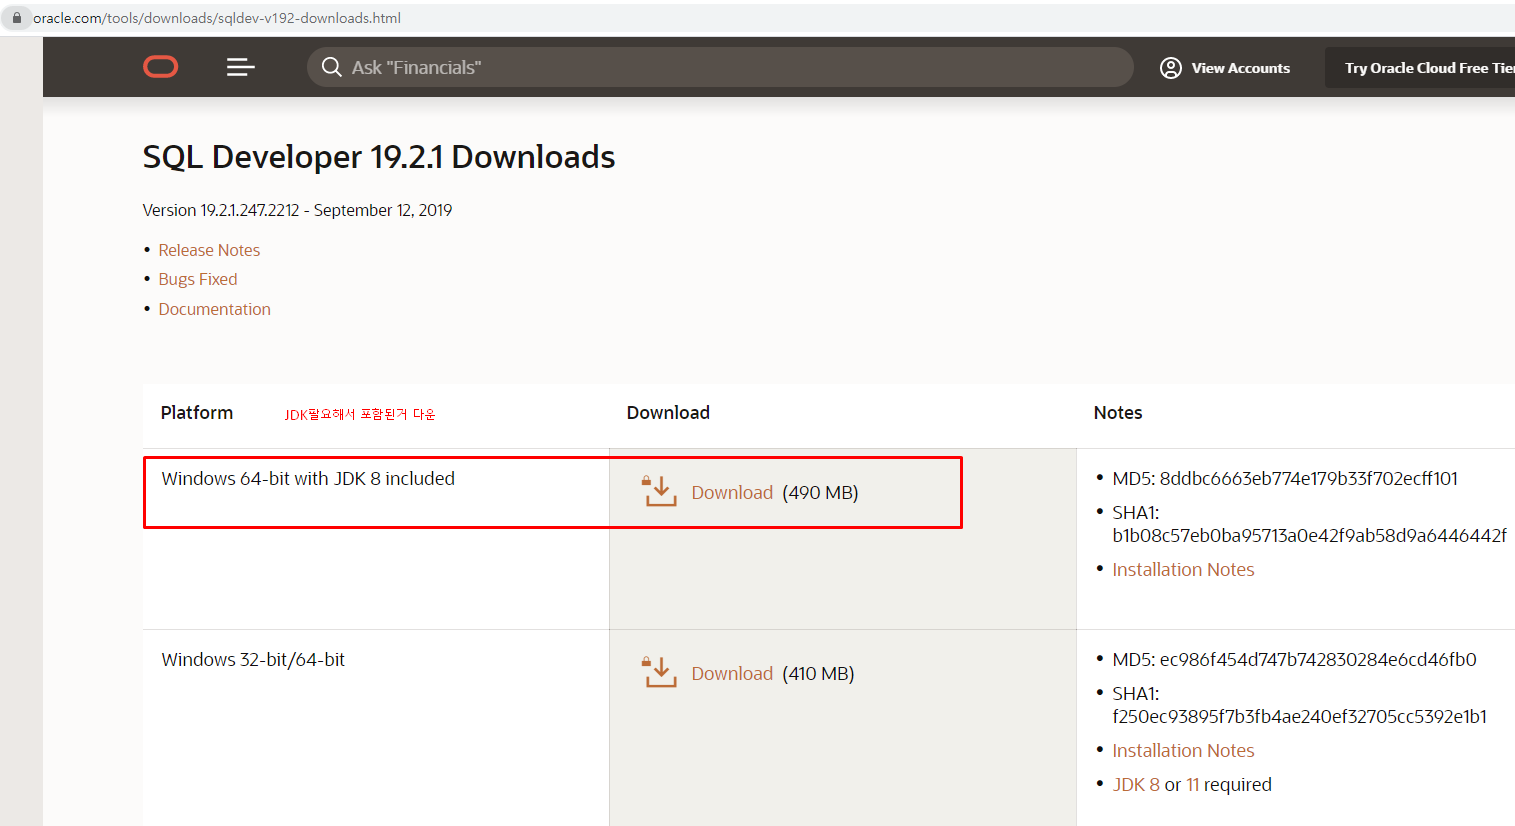Screen dimensions: 1515x826
Task: Click Try Oracle Cloud Free Tier button
Action: point(1420,68)
